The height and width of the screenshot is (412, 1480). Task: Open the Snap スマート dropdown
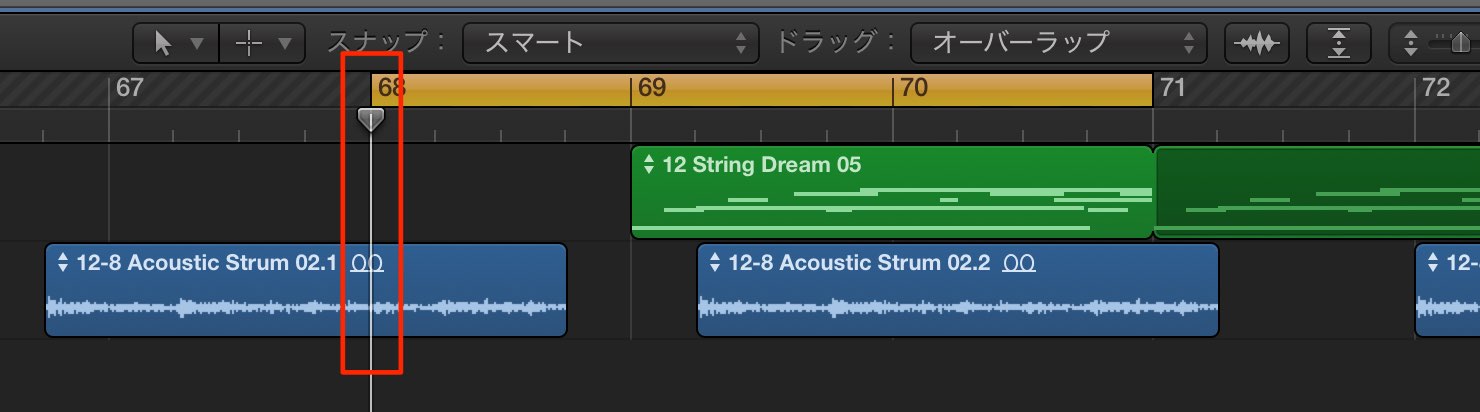611,43
